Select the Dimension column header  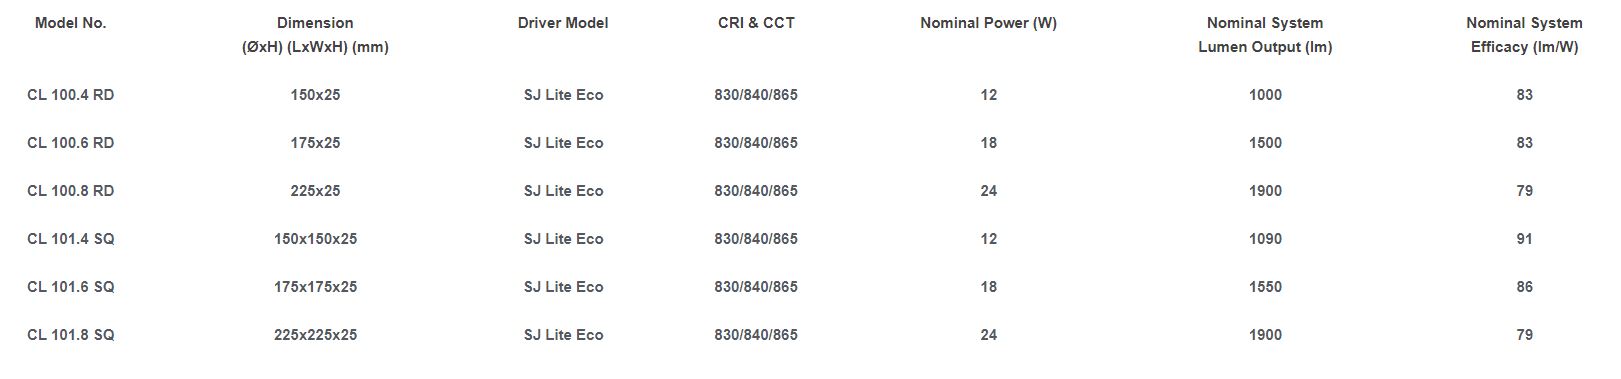click(315, 35)
